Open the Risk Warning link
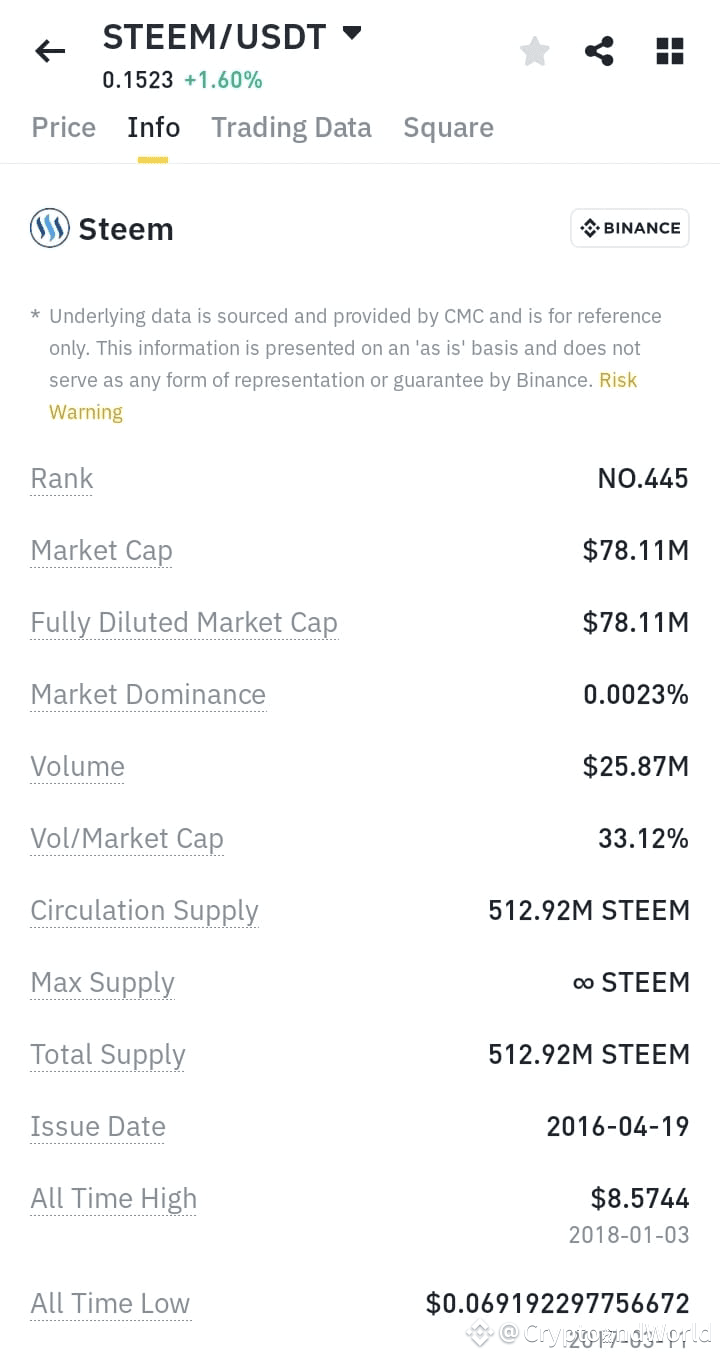Viewport: 720px width, 1358px height. click(343, 396)
